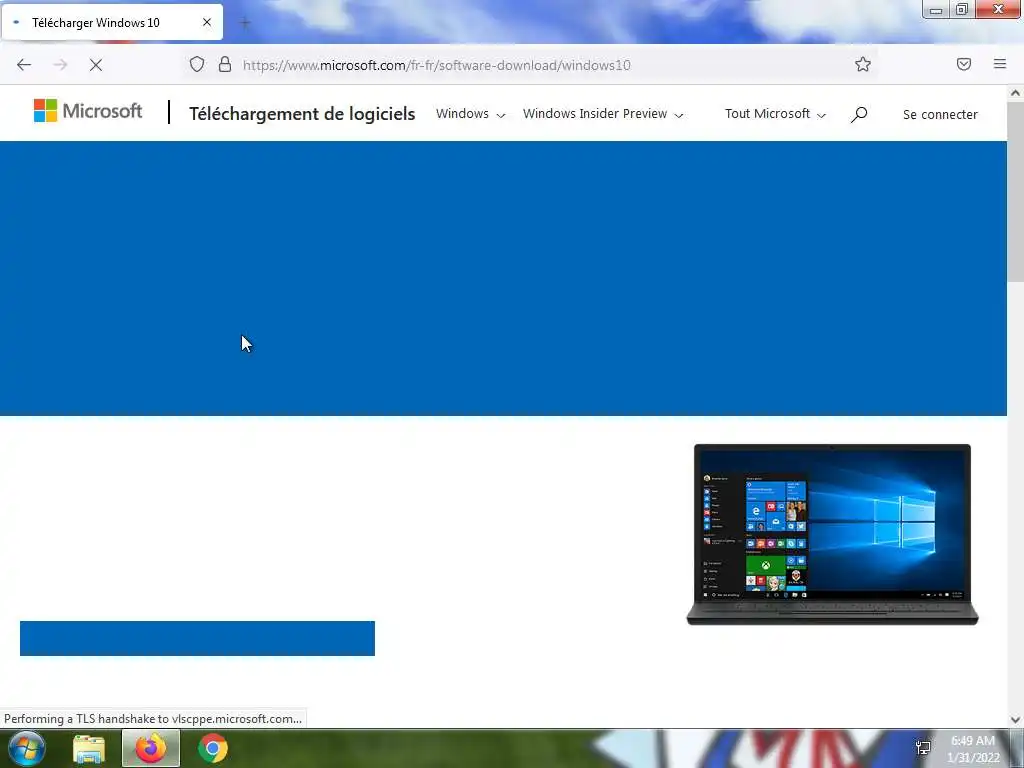
Task: Open the Windows Start menu
Action: [26, 748]
